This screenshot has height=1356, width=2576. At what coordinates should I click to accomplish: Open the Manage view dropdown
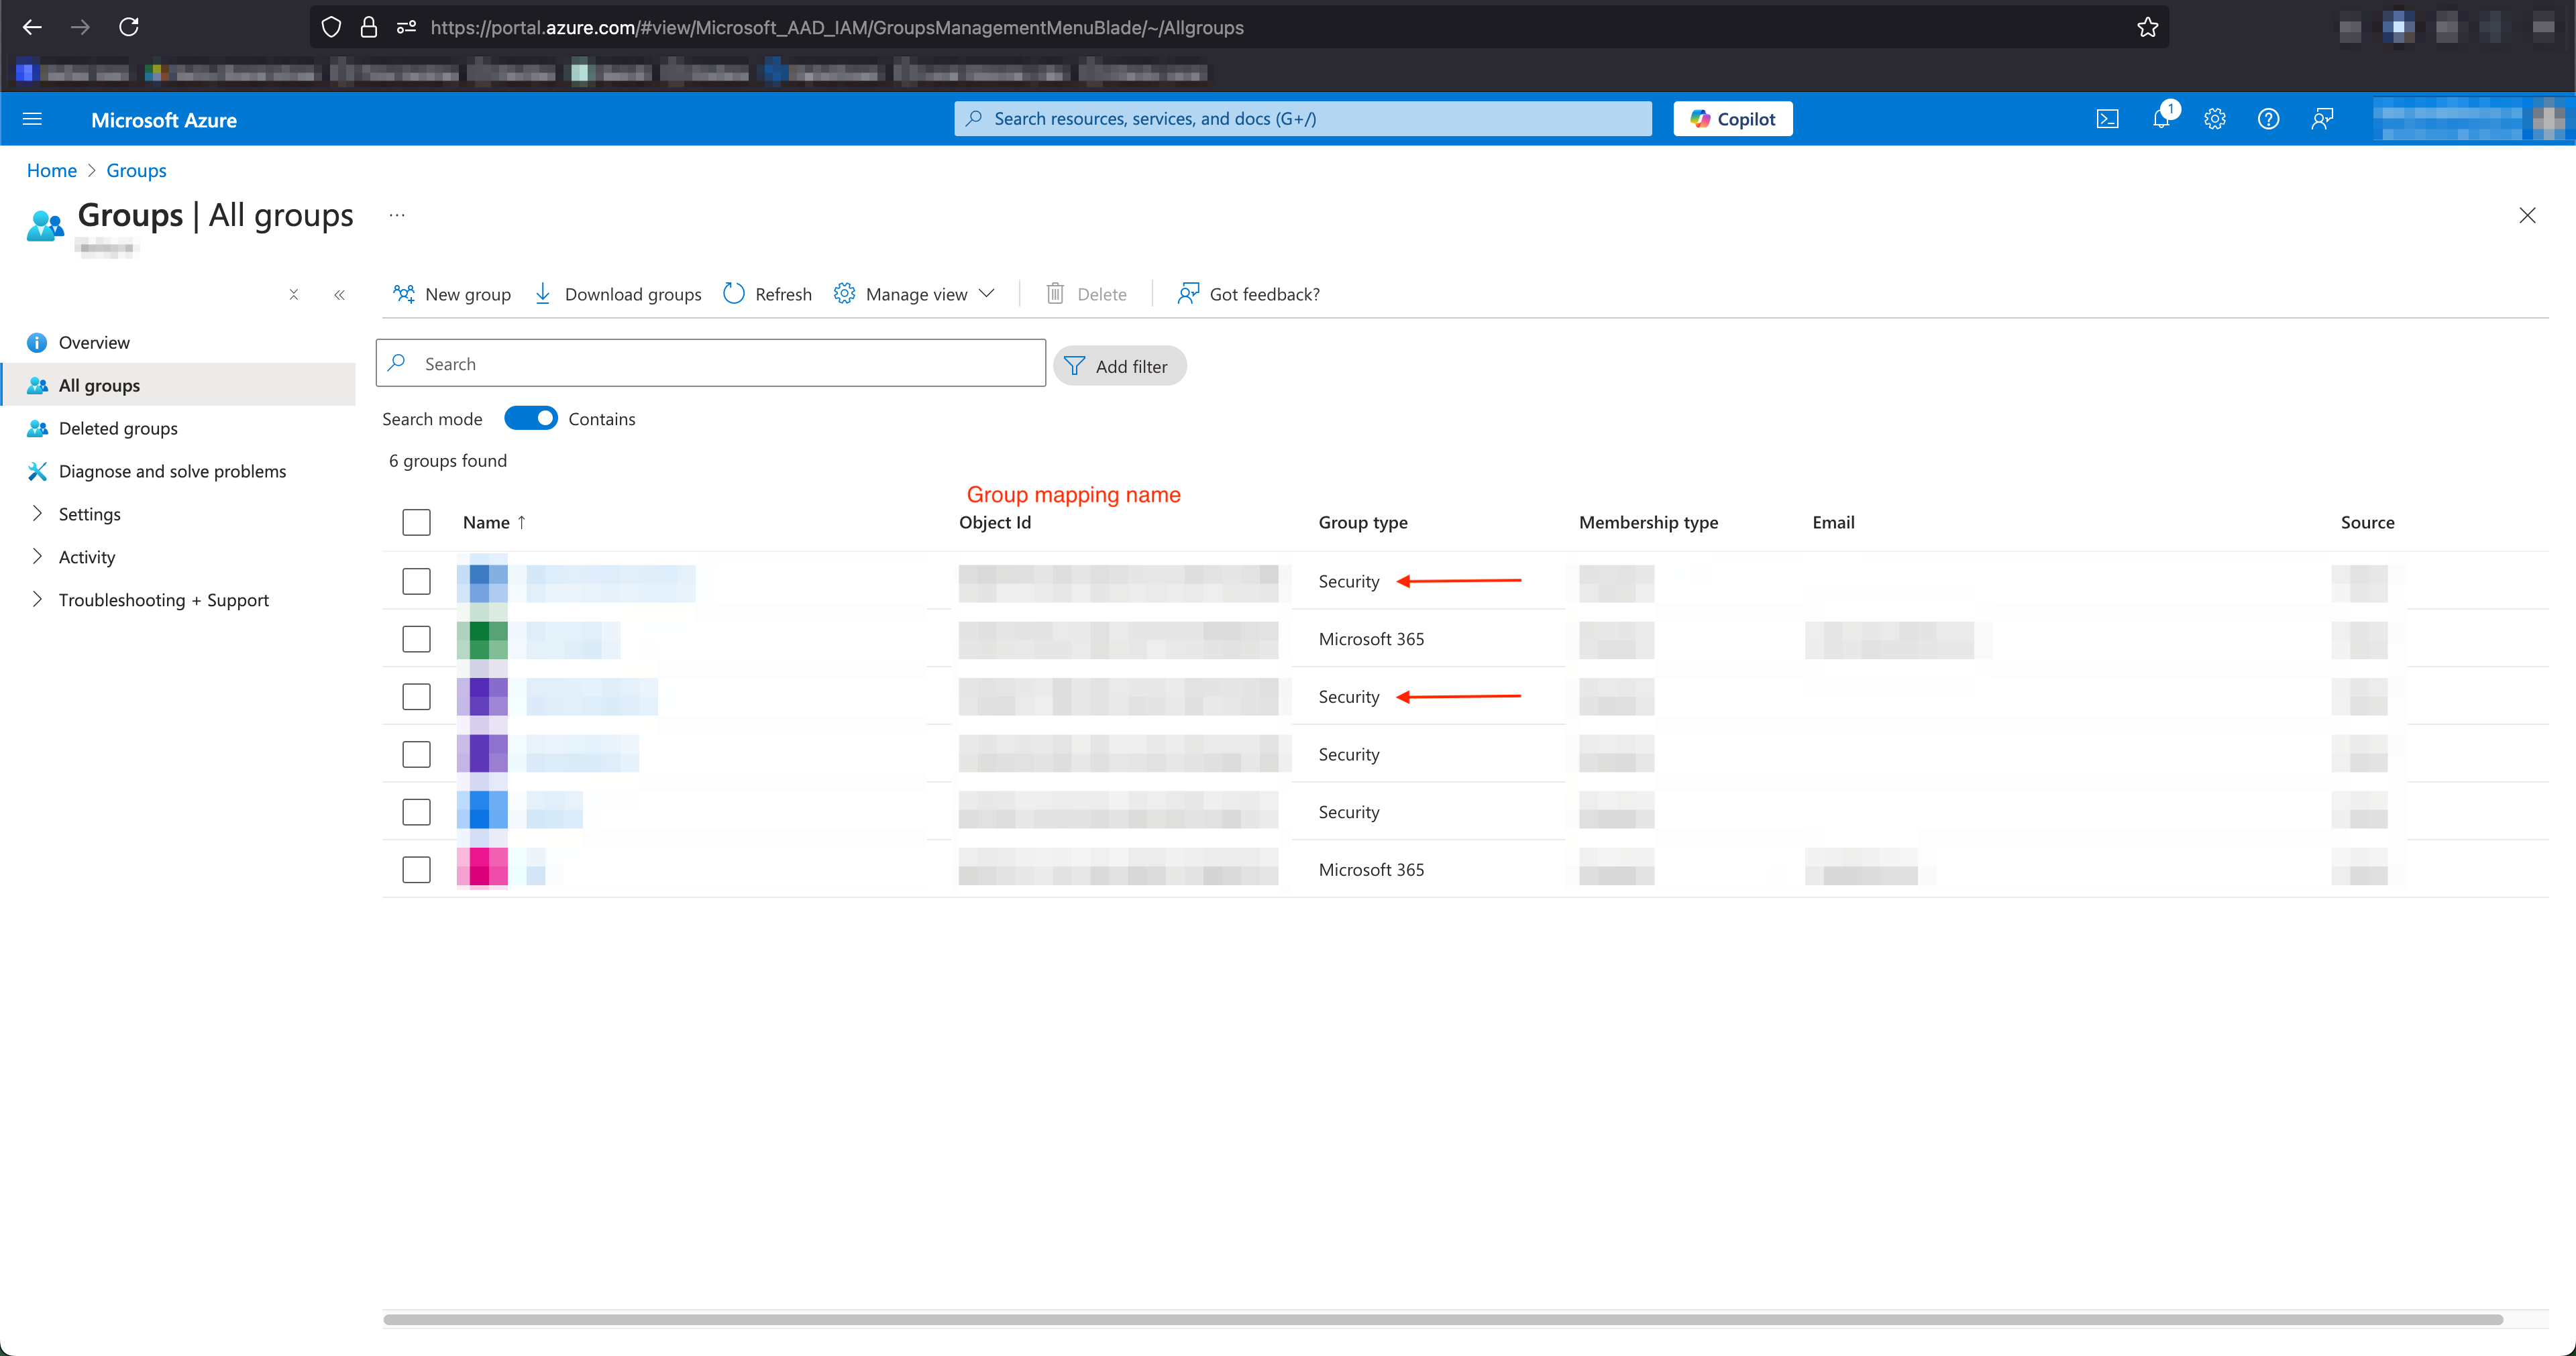(x=914, y=294)
